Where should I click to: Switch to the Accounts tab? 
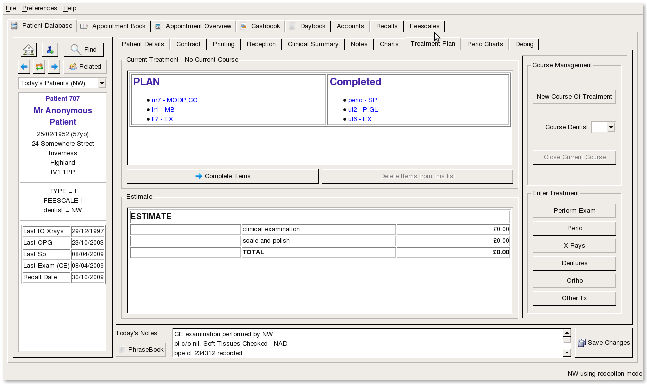click(350, 26)
